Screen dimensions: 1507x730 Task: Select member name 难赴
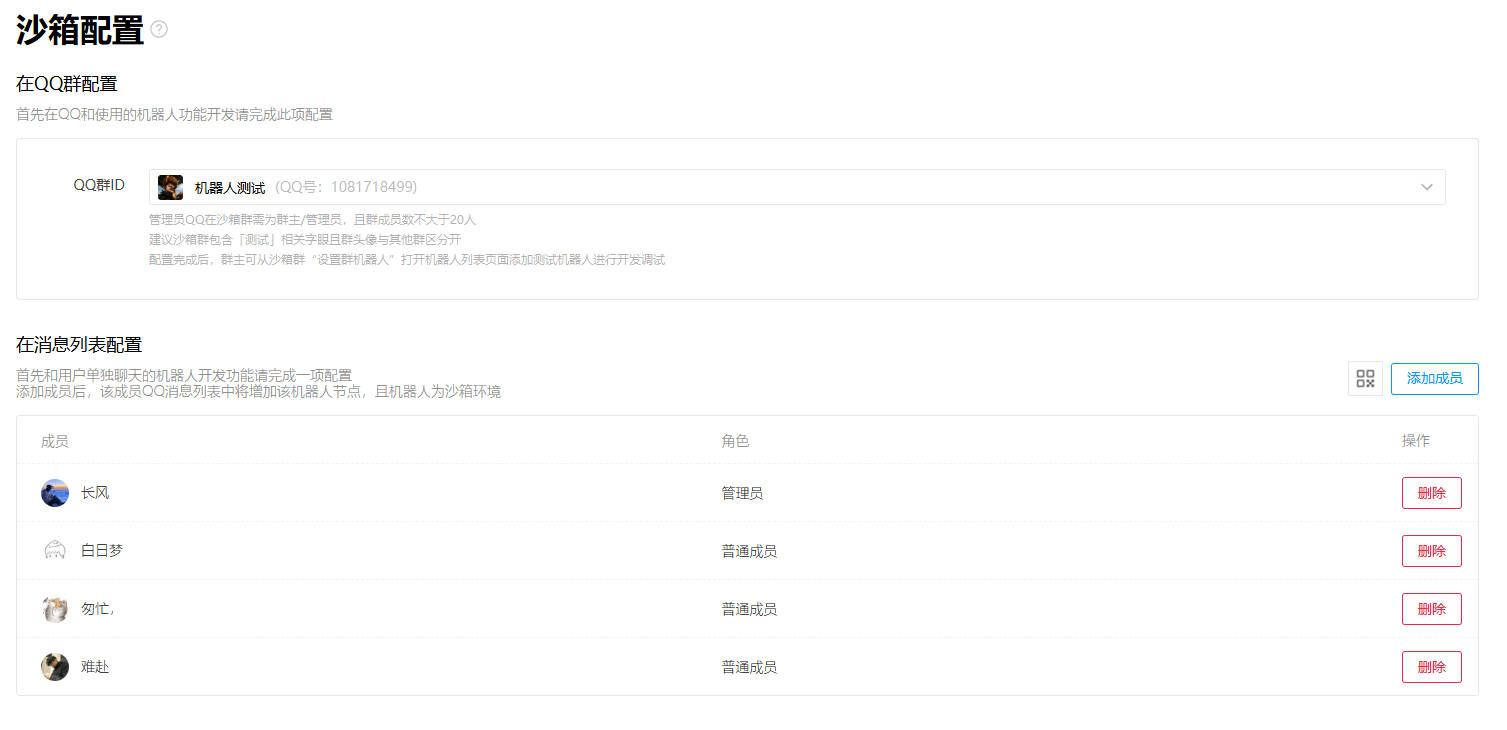pos(95,667)
